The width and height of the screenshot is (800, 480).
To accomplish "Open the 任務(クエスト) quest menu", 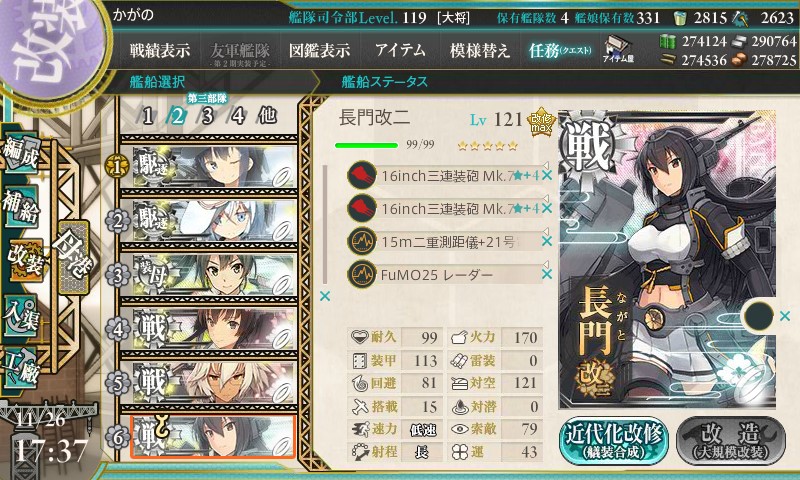I will tap(560, 50).
